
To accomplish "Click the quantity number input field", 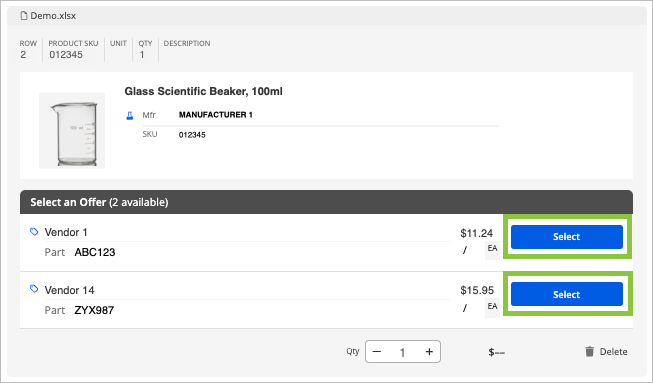I will (402, 352).
